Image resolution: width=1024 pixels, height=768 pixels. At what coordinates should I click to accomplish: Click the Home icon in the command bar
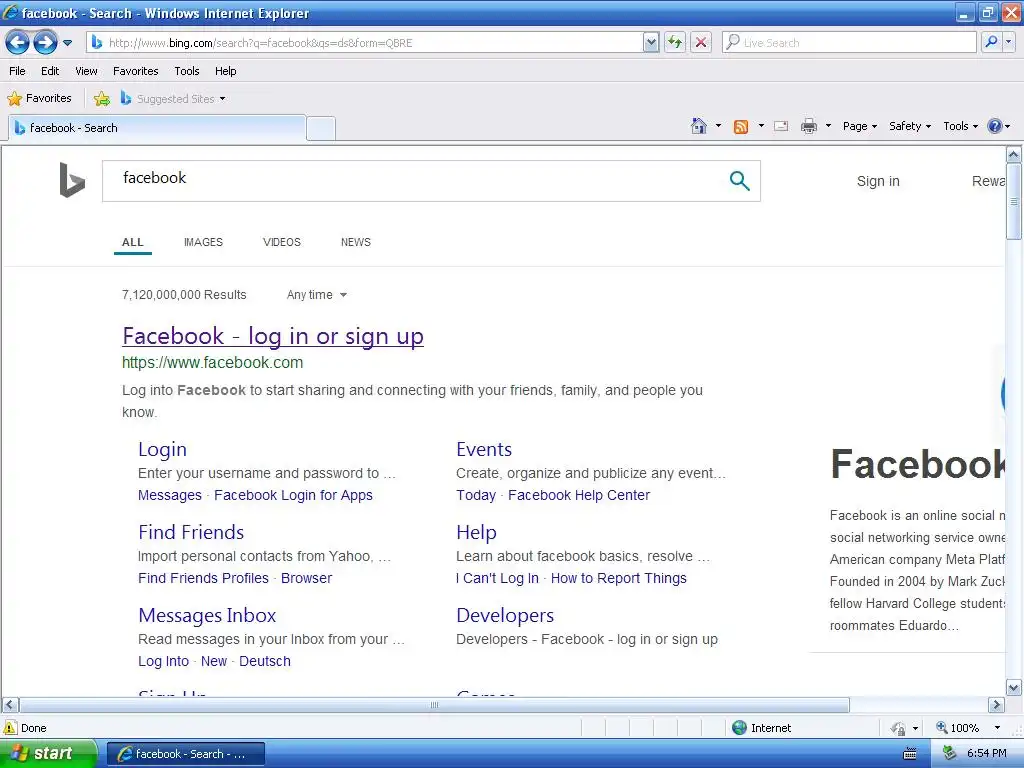click(x=699, y=126)
